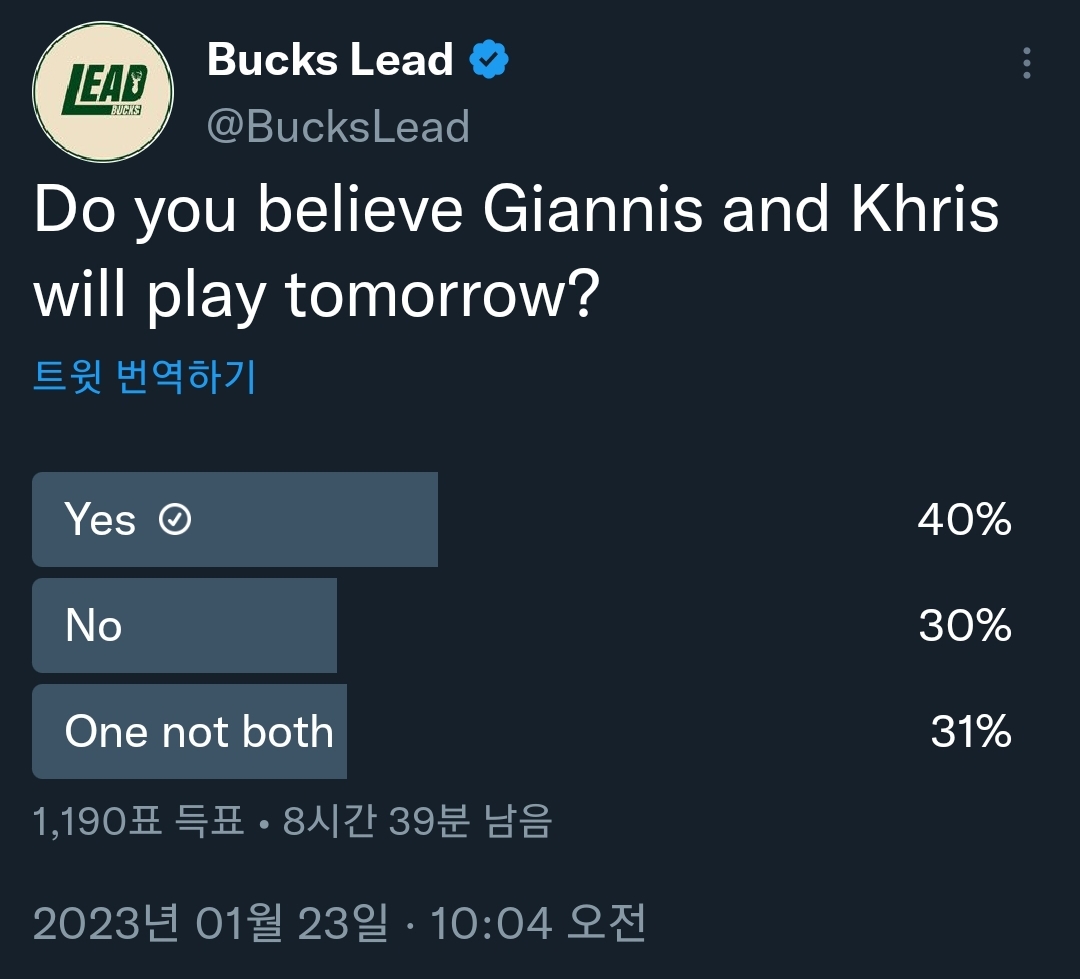Click 트윗 번역하기 to translate the tweet
Viewport: 1080px width, 979px height.
[145, 377]
